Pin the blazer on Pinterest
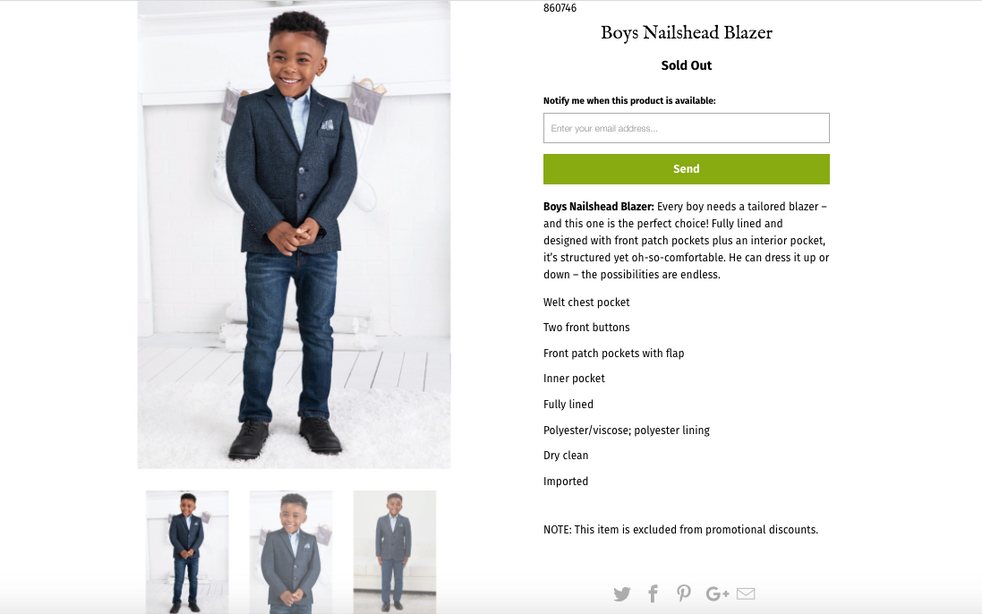This screenshot has width=982, height=614. click(684, 594)
